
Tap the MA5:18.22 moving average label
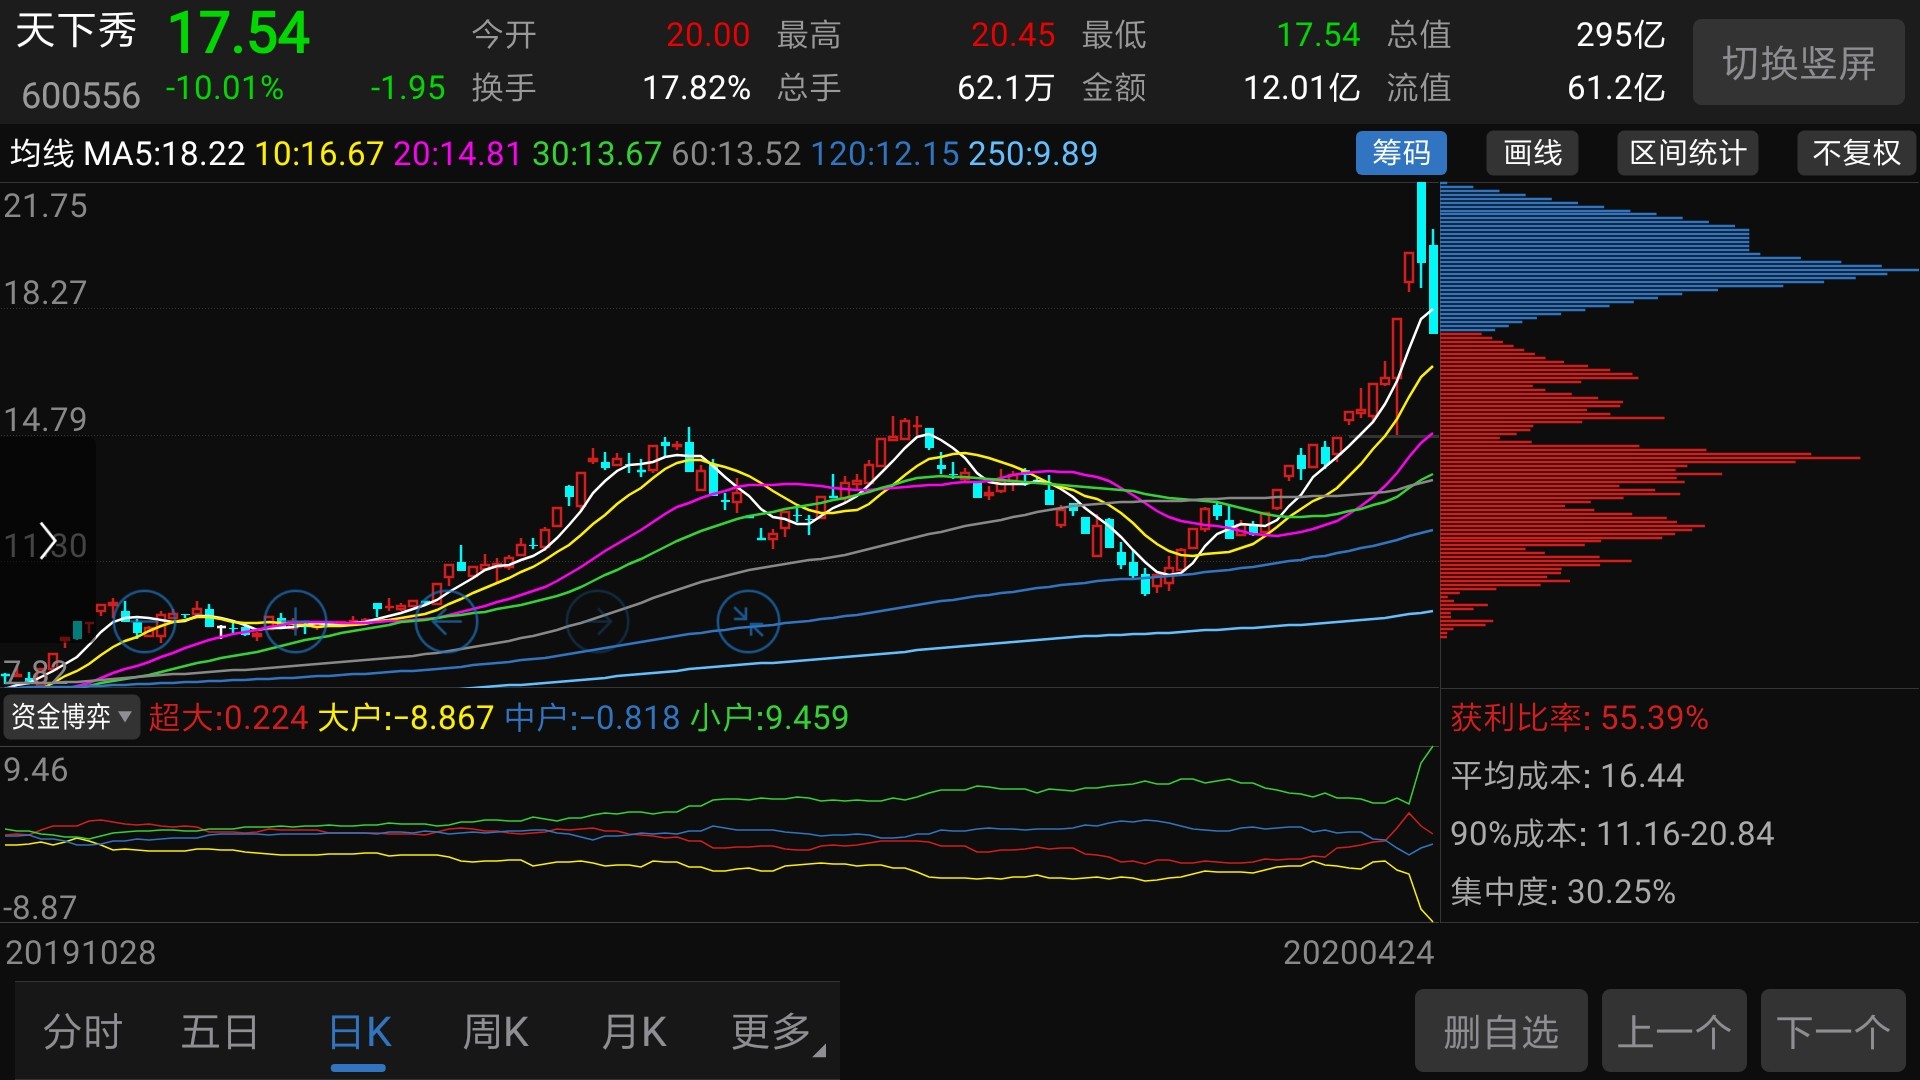point(164,154)
